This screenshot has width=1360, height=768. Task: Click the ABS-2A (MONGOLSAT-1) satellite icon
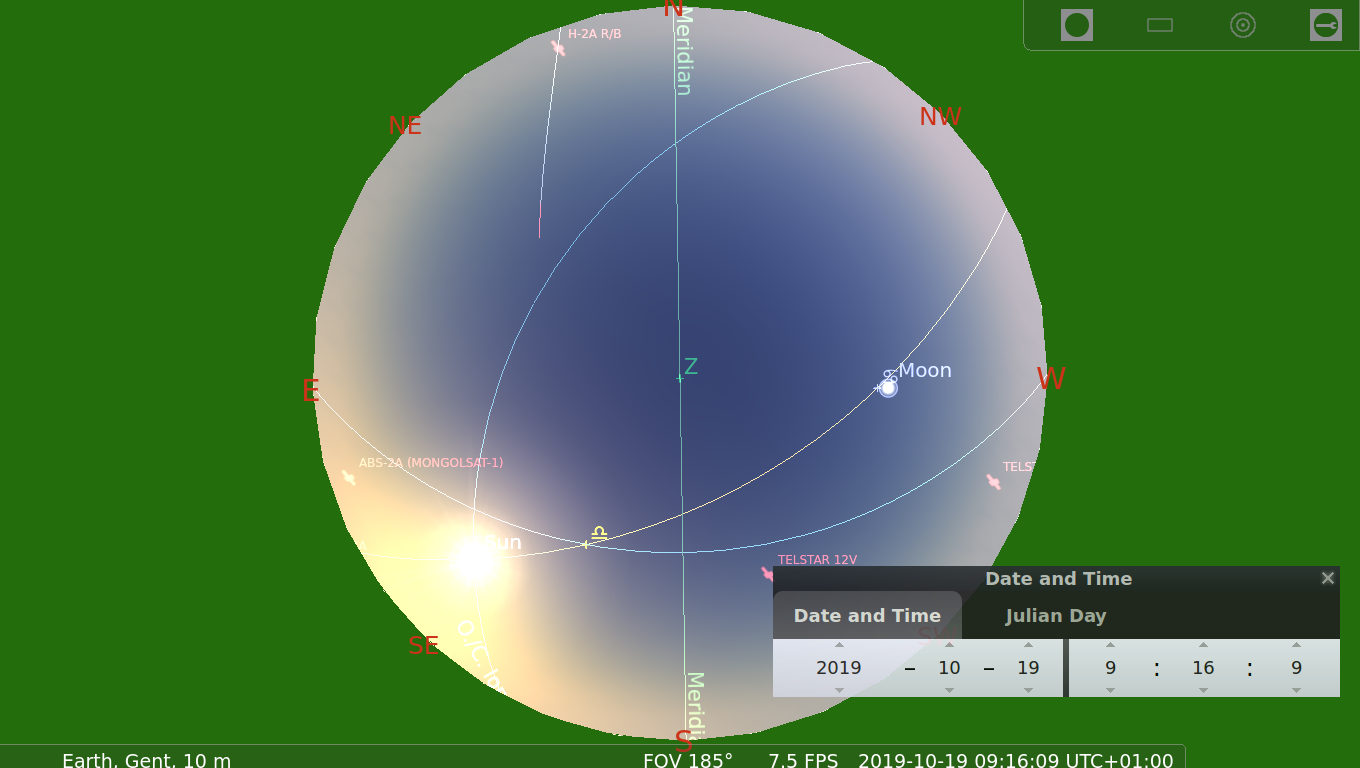click(348, 478)
